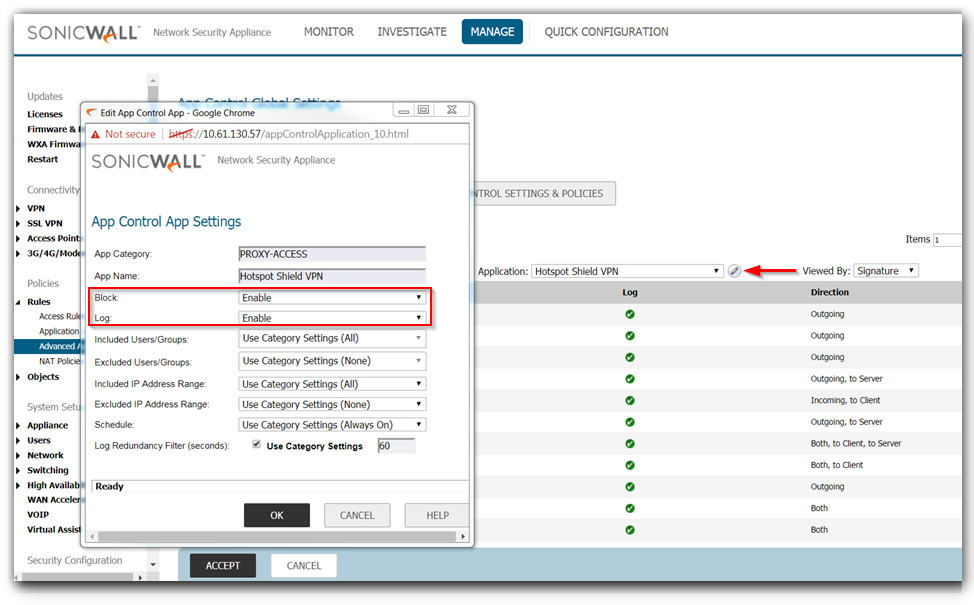Click the Log Redundancy Filter seconds field

click(396, 446)
